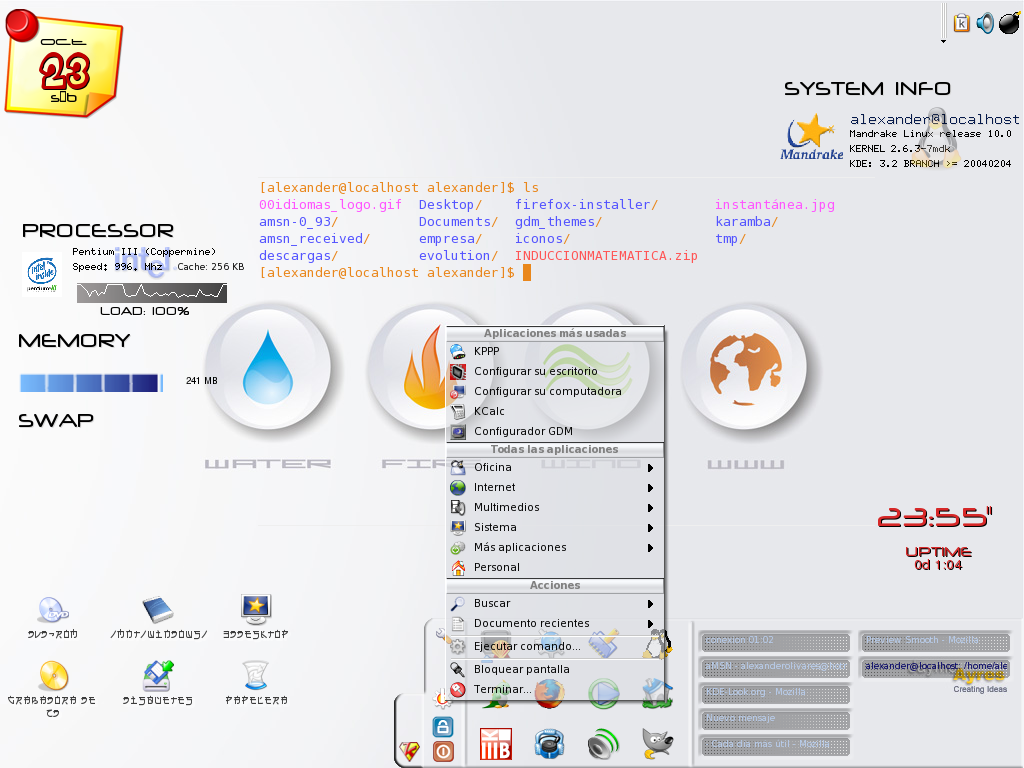Choose Ejecutar comando... in the menu
1024x768 pixels.
pyautogui.click(x=555, y=647)
